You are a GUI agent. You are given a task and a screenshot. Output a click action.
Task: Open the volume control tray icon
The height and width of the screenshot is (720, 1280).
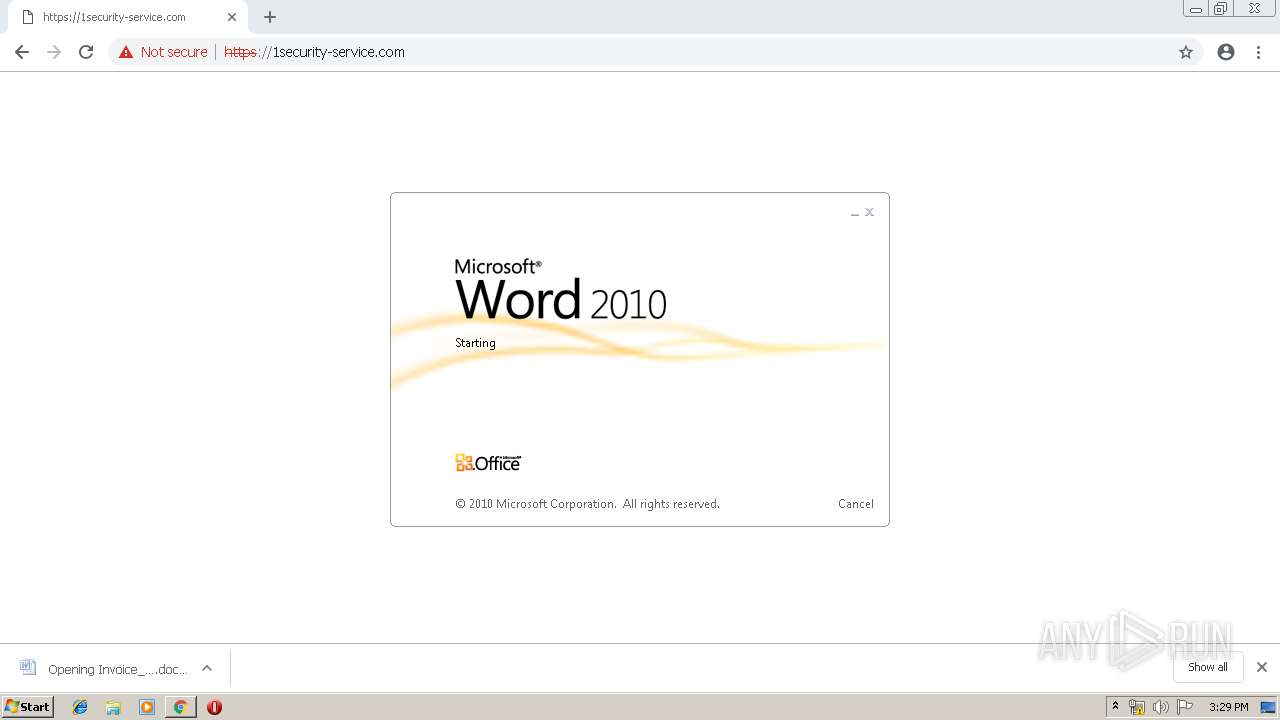1161,707
